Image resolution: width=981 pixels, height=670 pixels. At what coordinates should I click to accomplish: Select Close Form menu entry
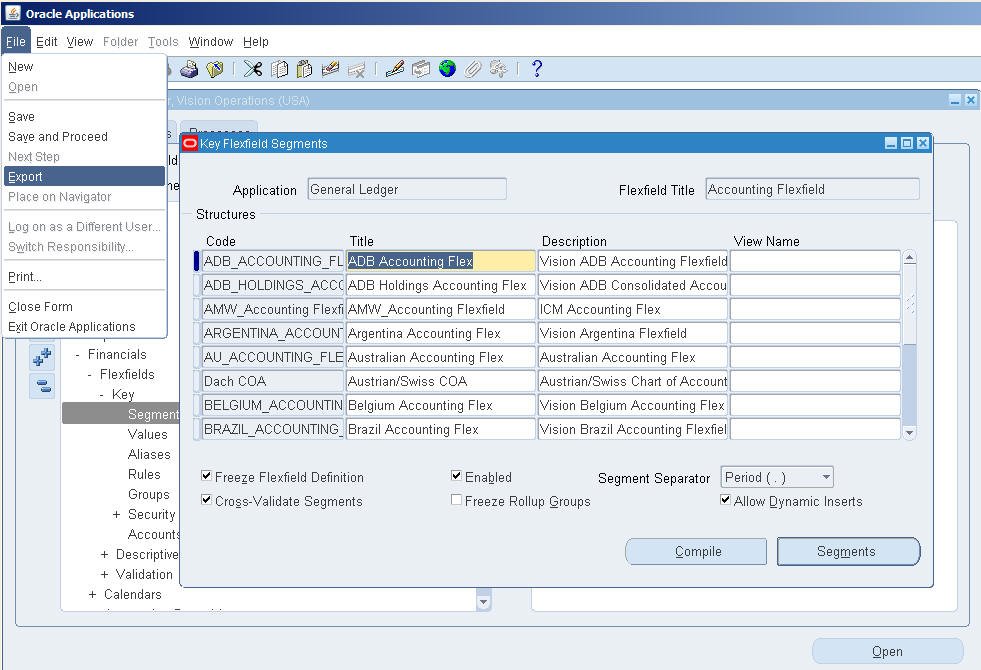click(x=84, y=307)
